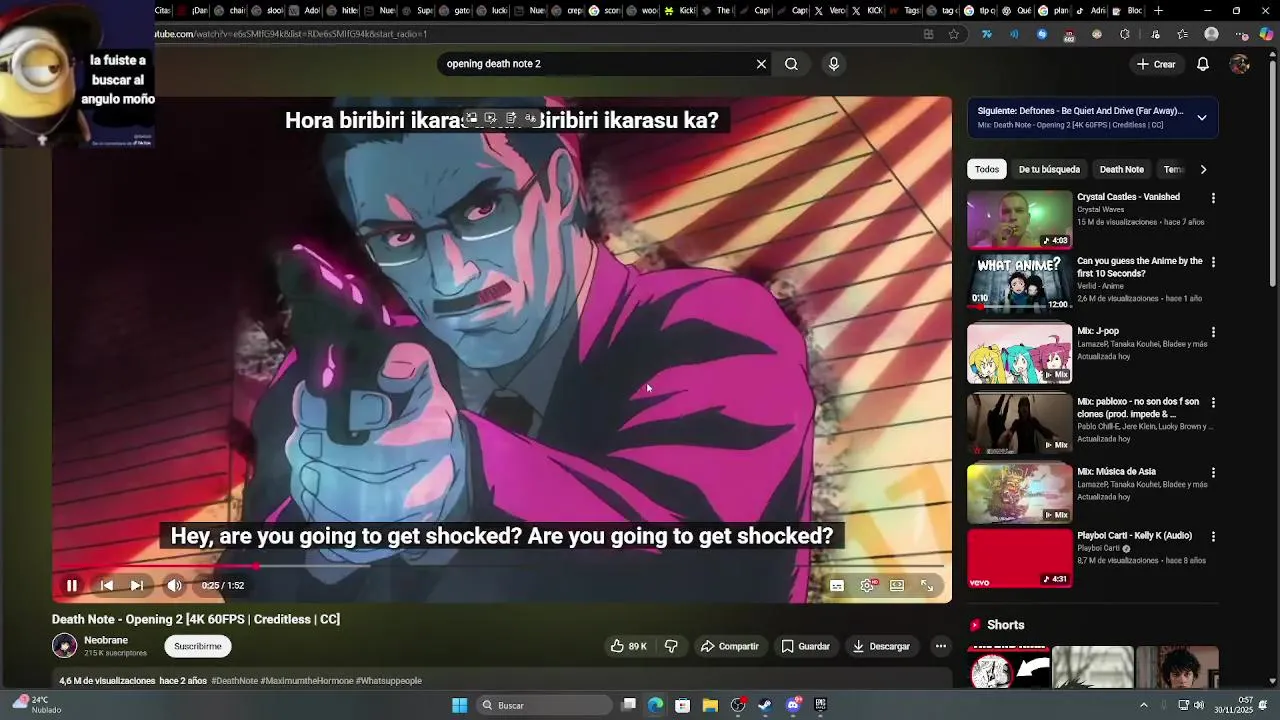Click the taskbar Buscar search box
This screenshot has height=720, width=1280.
click(543, 705)
